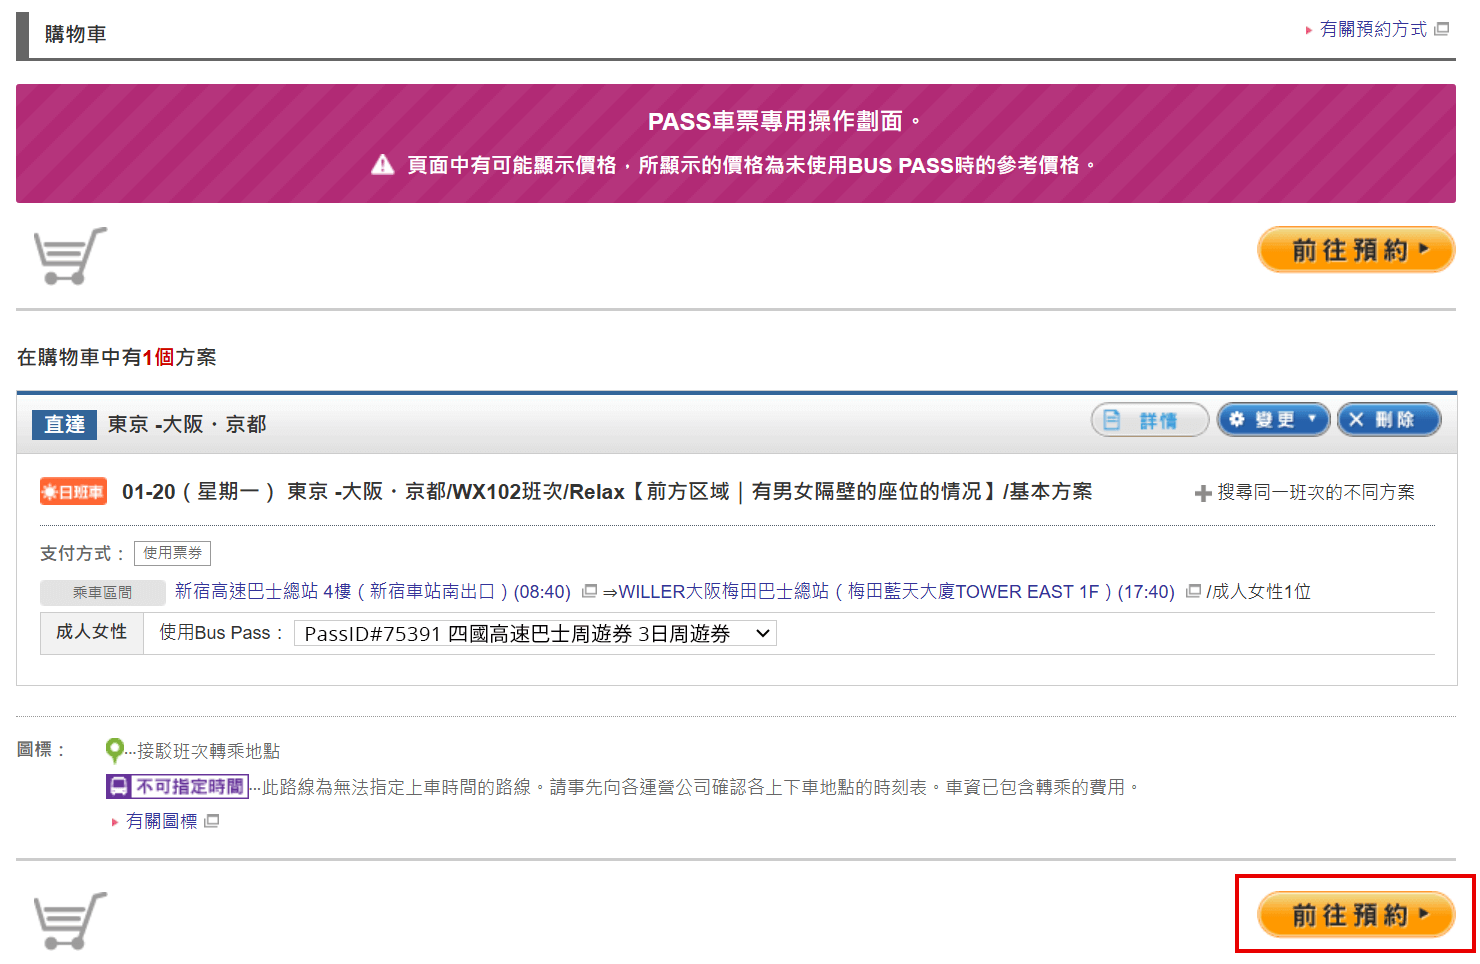Screen dimensions: 1480x964
Task: Open the Bus Pass selection dropdown
Action: [535, 633]
